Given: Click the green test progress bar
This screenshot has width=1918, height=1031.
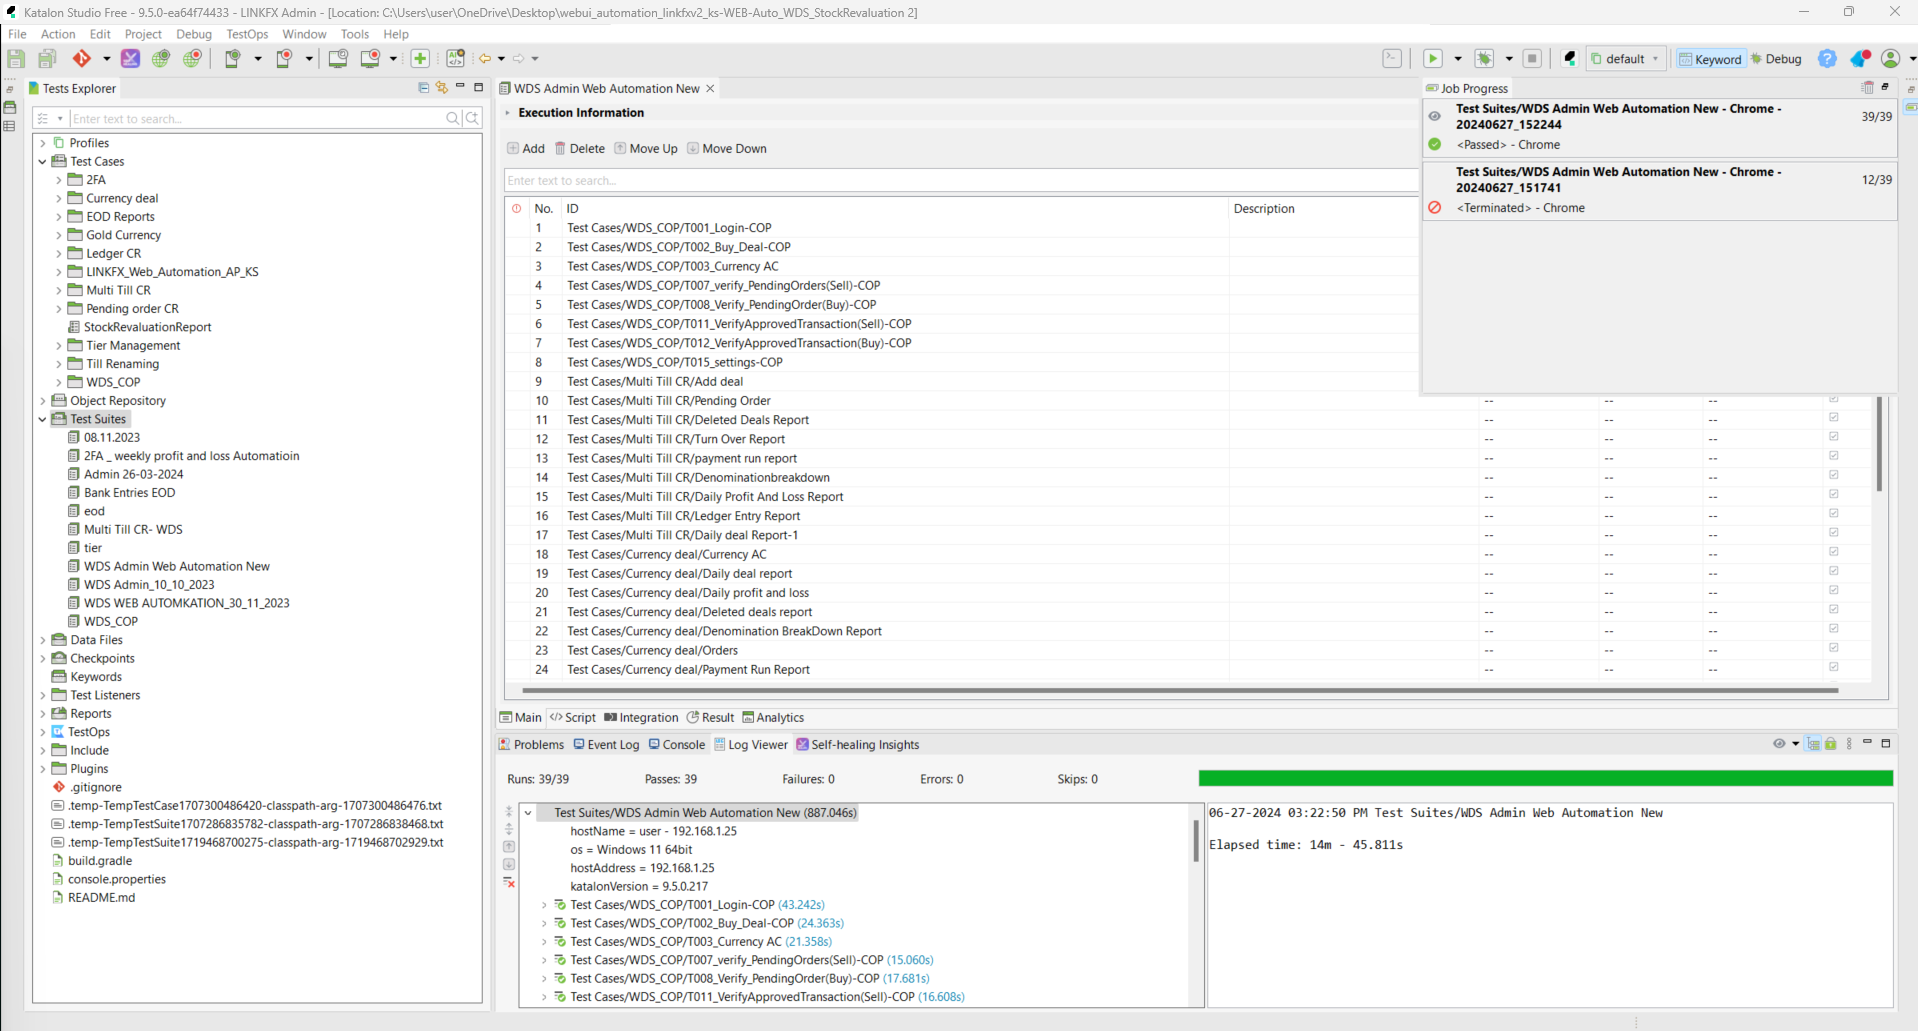Looking at the screenshot, I should click(1545, 779).
